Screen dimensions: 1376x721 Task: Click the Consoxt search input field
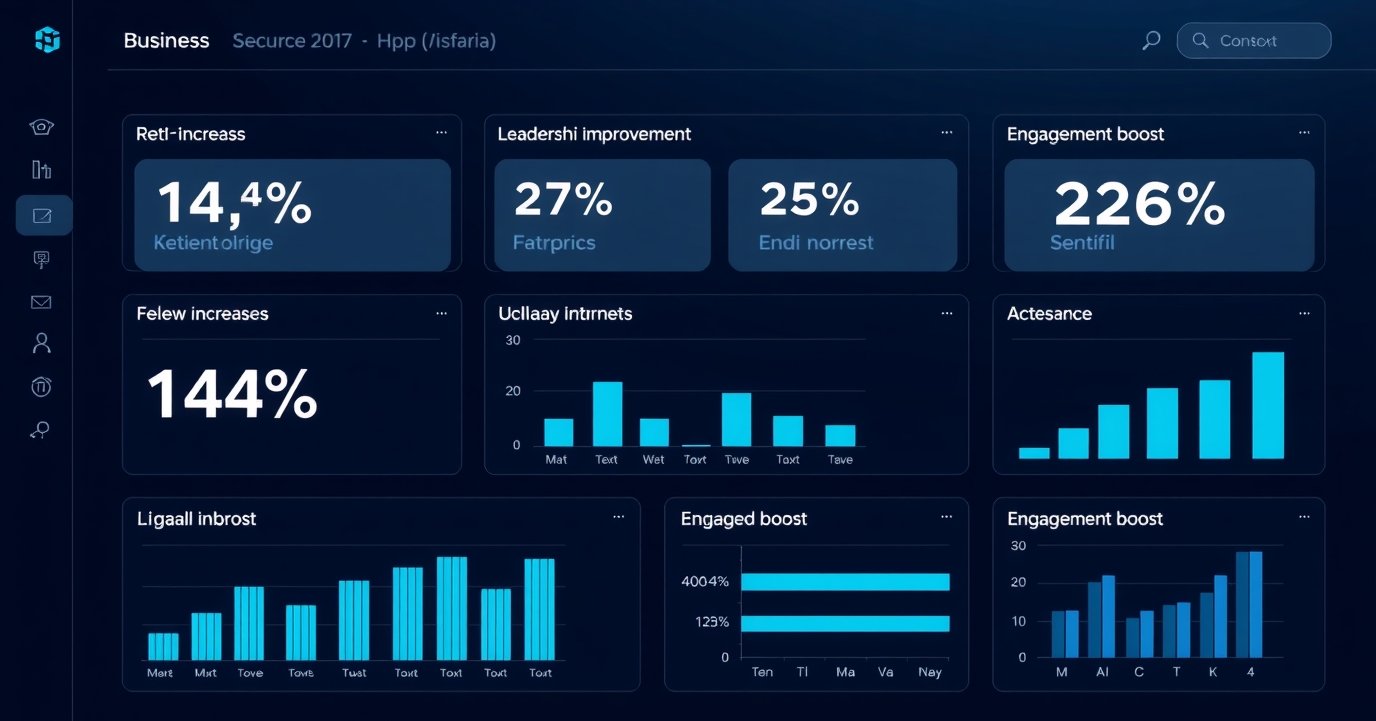click(x=1254, y=41)
